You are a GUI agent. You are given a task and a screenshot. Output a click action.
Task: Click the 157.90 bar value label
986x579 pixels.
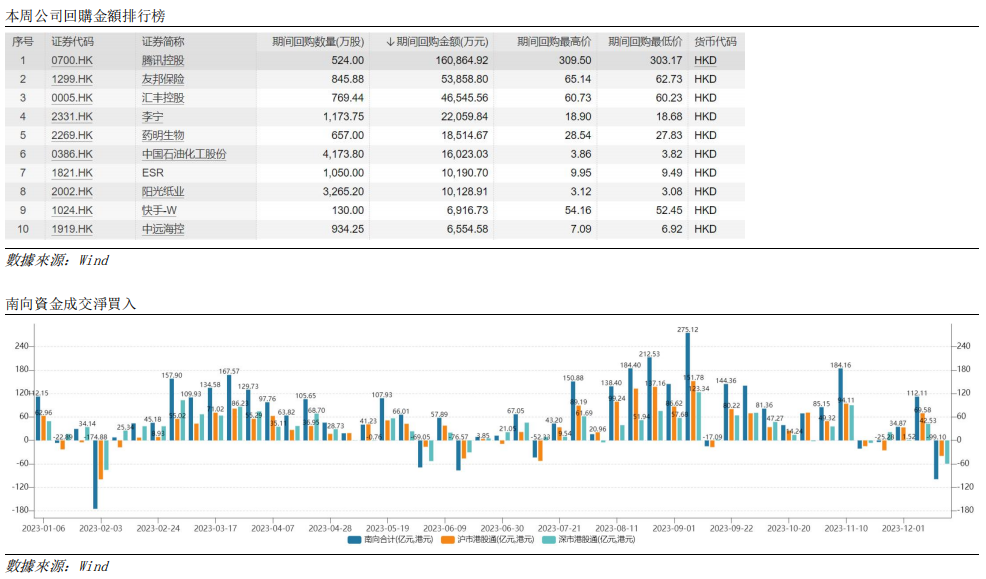(x=172, y=375)
